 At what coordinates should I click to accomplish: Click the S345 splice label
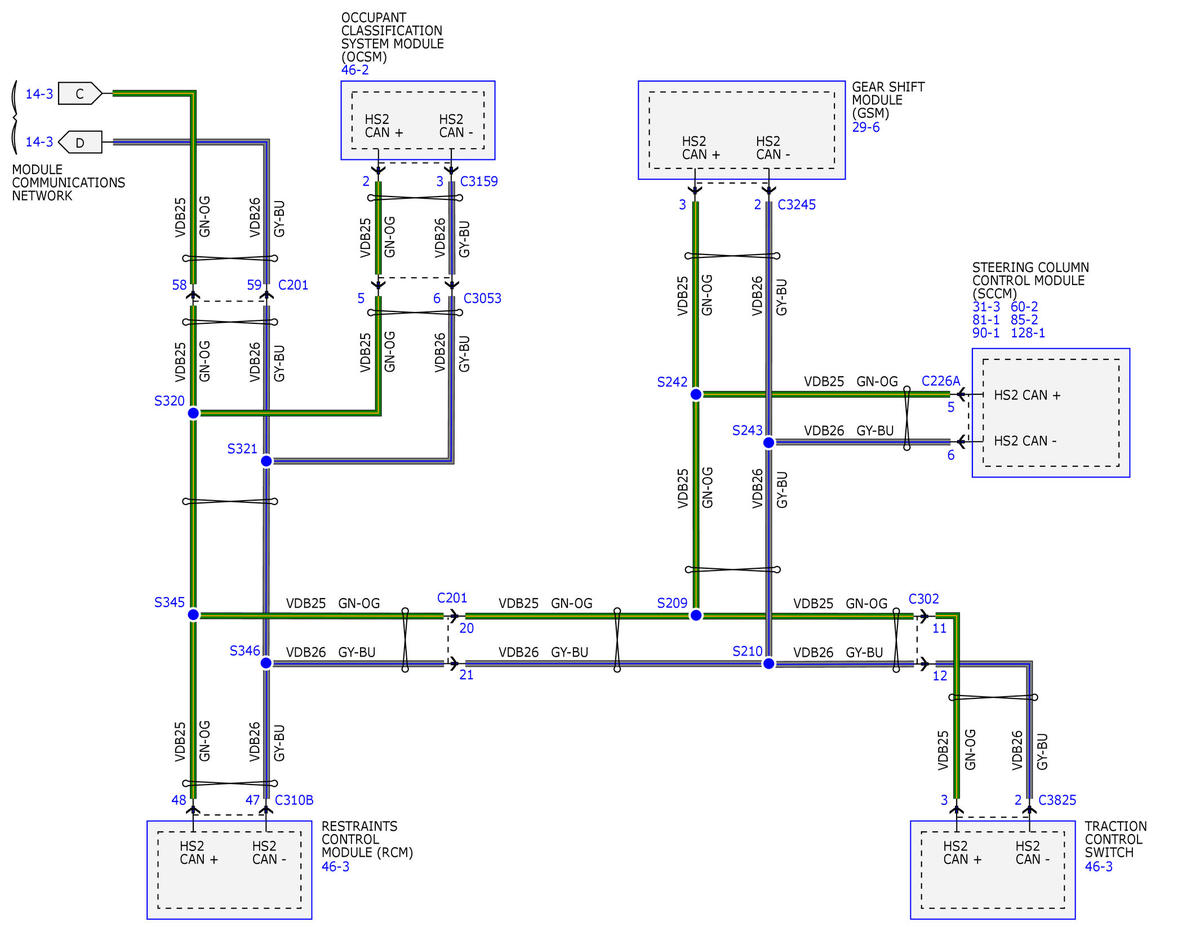tap(169, 602)
